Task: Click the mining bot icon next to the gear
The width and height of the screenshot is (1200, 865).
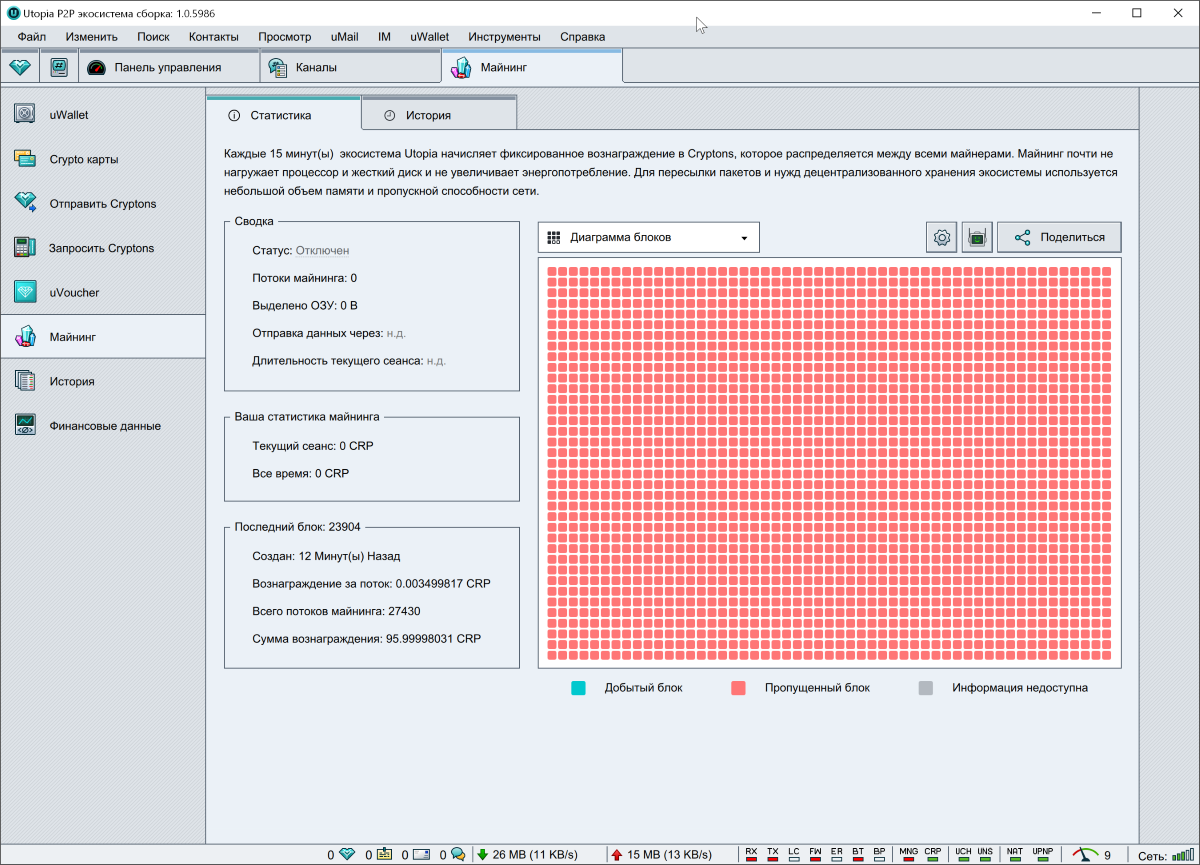Action: pos(977,237)
